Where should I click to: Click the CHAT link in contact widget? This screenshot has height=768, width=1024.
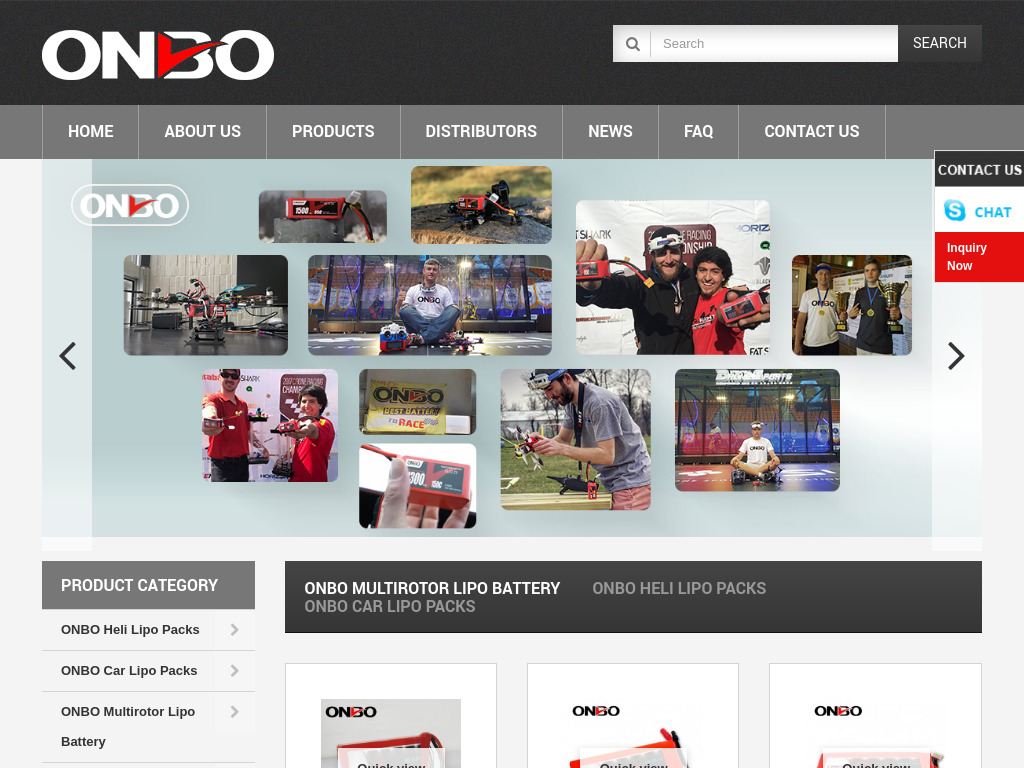tap(993, 212)
